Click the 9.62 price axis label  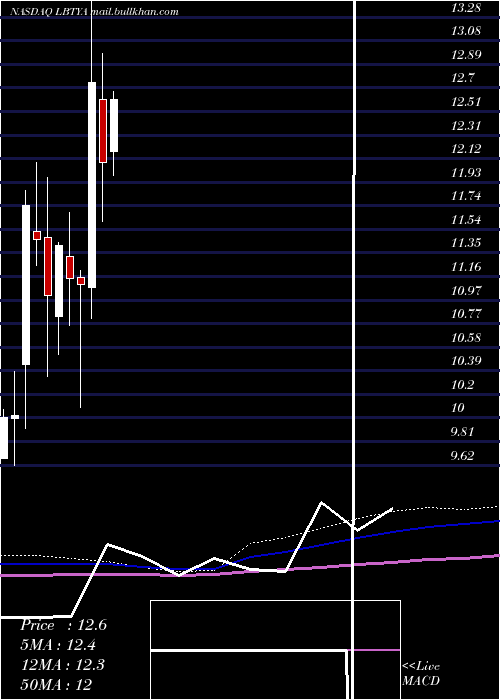(462, 455)
